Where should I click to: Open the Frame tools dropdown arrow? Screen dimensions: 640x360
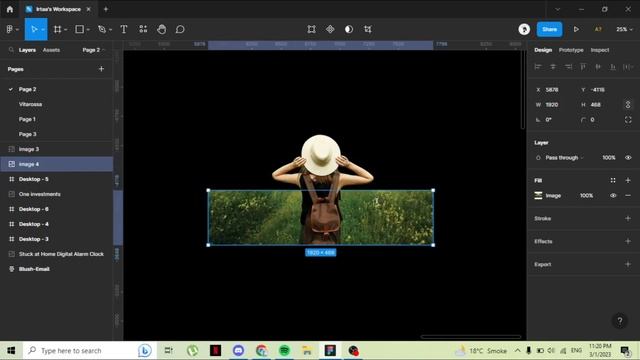pos(66,30)
